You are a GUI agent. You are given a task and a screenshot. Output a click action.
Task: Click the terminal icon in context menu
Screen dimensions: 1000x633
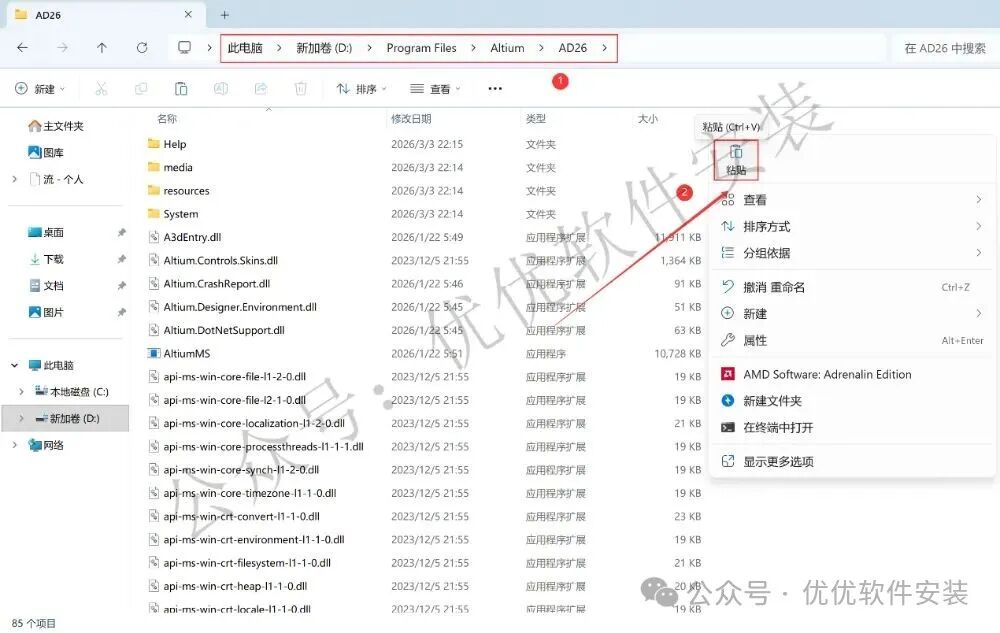[728, 427]
